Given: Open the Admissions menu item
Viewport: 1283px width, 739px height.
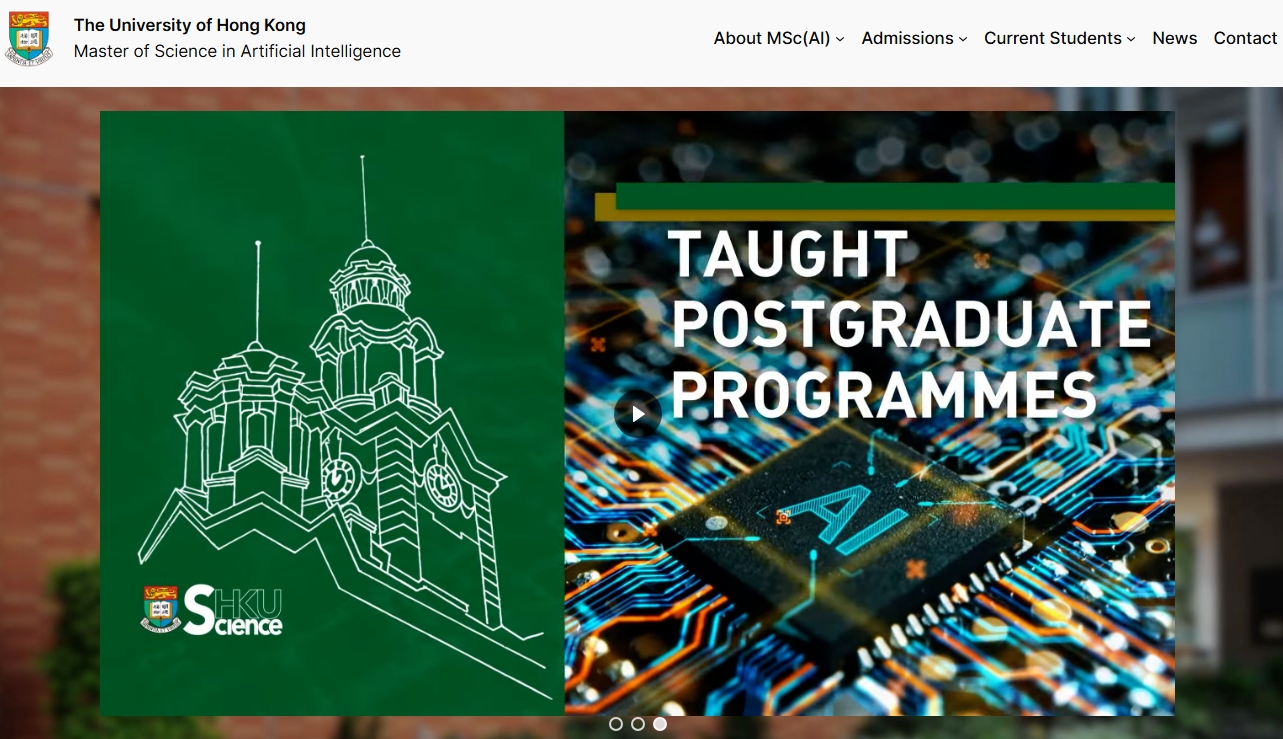Looking at the screenshot, I should tap(907, 38).
